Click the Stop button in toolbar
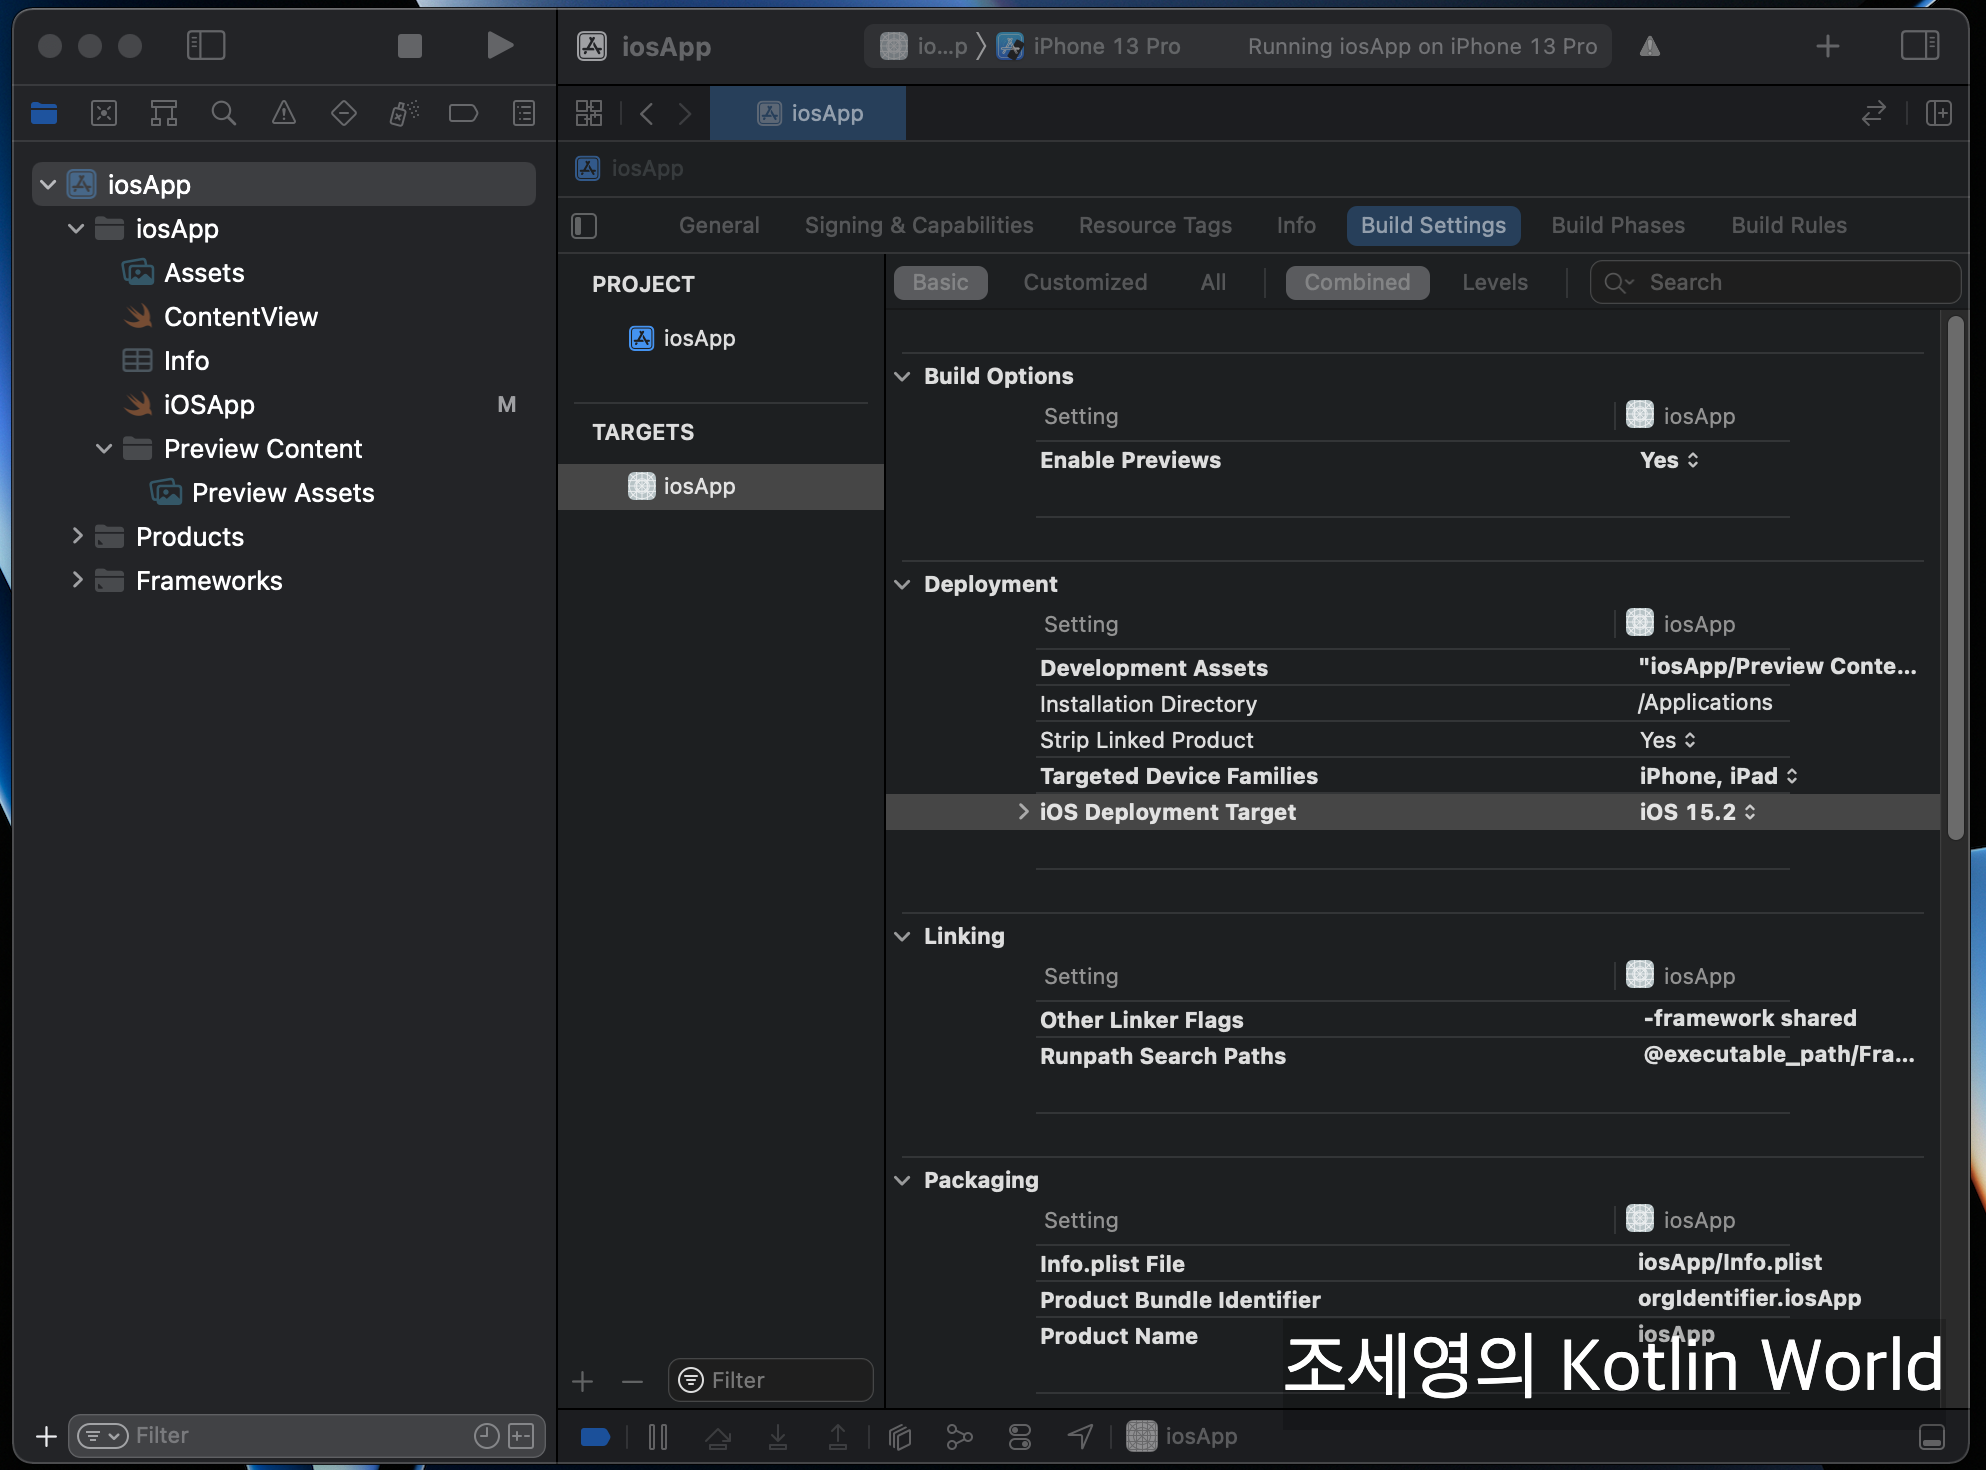This screenshot has width=1986, height=1470. coord(409,46)
